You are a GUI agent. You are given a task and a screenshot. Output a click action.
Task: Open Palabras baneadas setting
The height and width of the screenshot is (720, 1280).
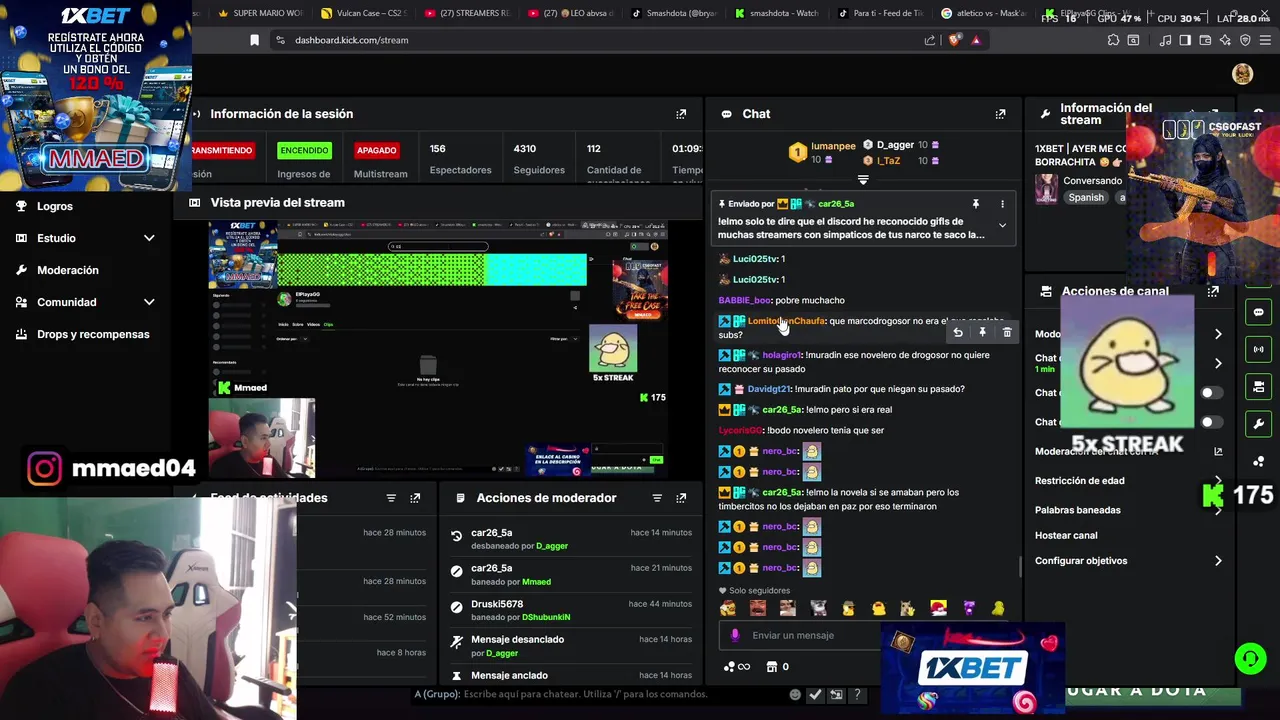pyautogui.click(x=1128, y=510)
